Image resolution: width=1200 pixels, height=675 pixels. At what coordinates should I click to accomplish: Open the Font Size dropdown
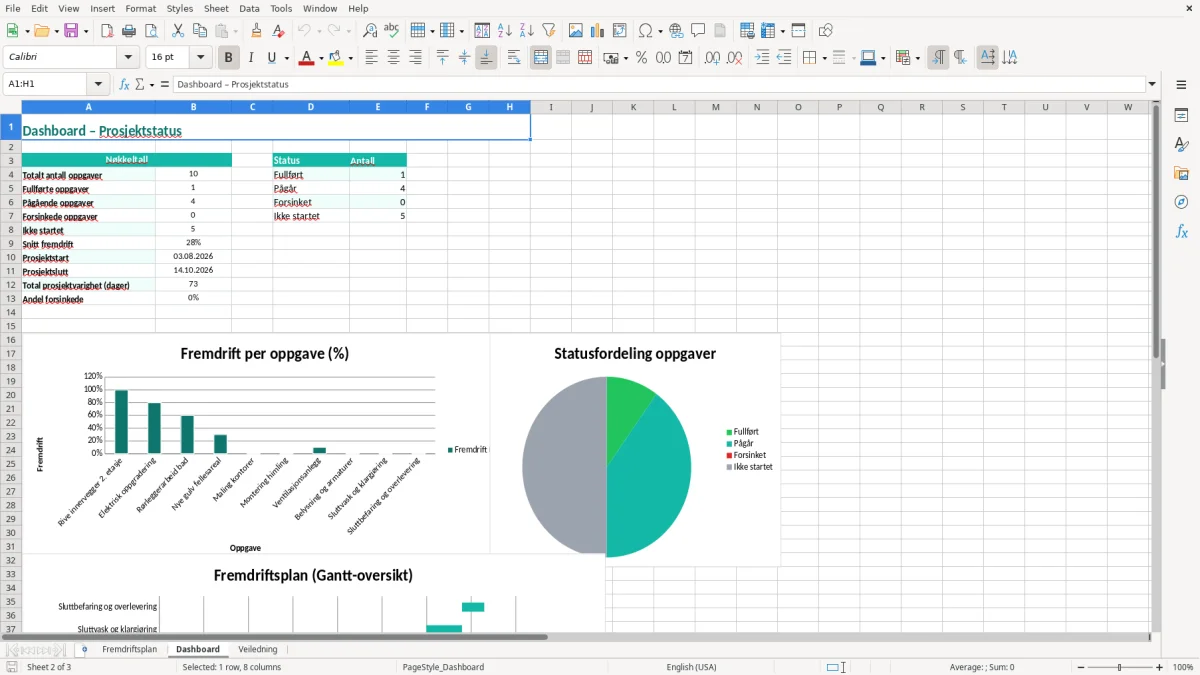[x=201, y=58]
